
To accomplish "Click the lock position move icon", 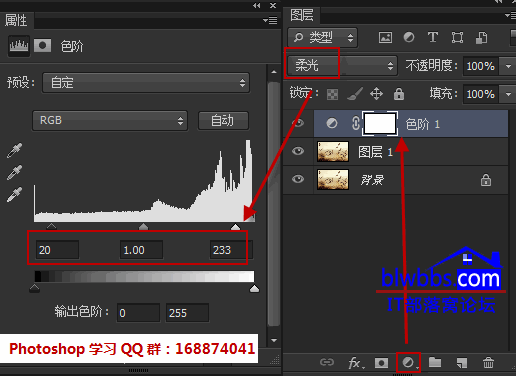I will [x=376, y=94].
